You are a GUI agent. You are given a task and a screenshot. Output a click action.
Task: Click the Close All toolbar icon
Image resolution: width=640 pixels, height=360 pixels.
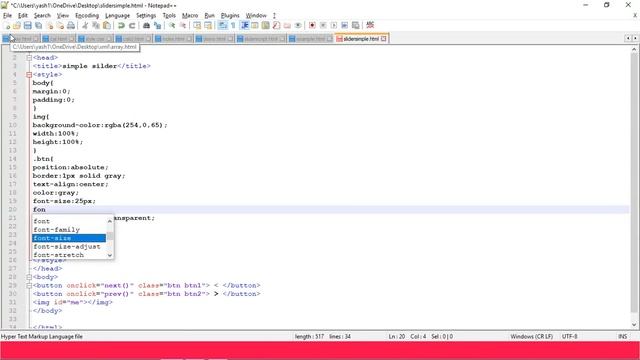(60, 25)
